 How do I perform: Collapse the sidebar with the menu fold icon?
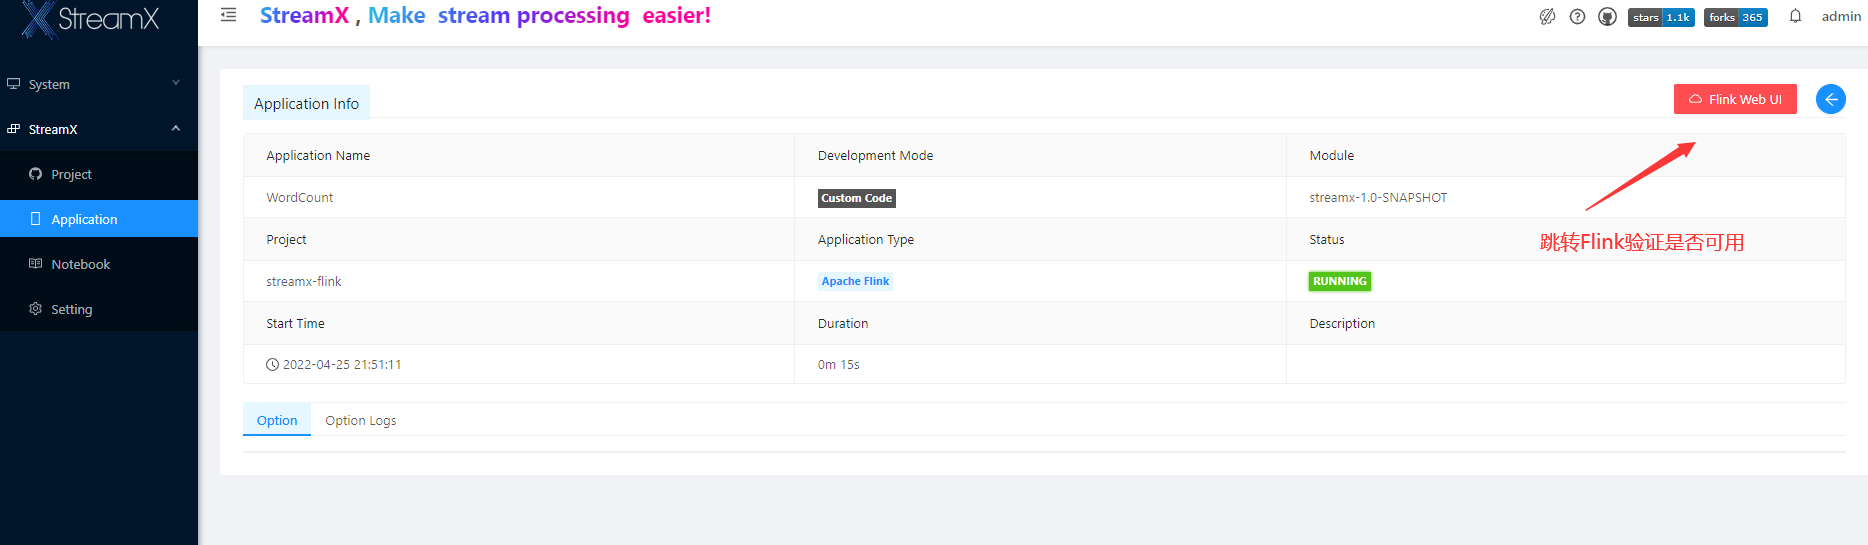(229, 15)
